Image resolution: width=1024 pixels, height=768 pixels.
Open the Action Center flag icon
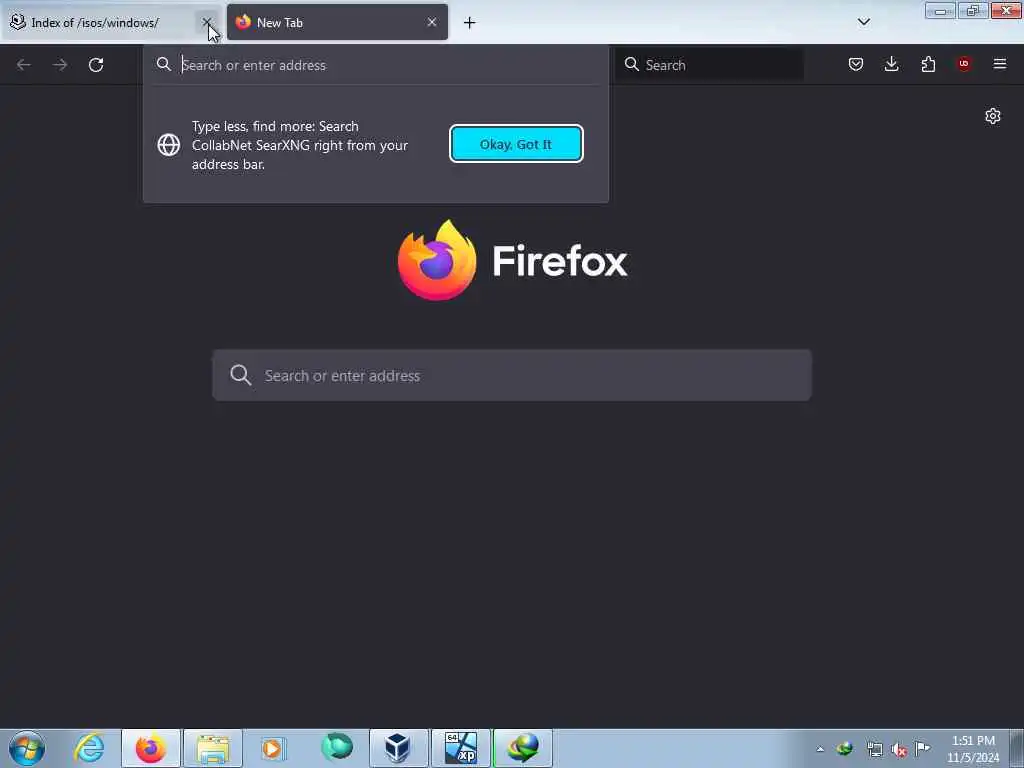(x=923, y=748)
